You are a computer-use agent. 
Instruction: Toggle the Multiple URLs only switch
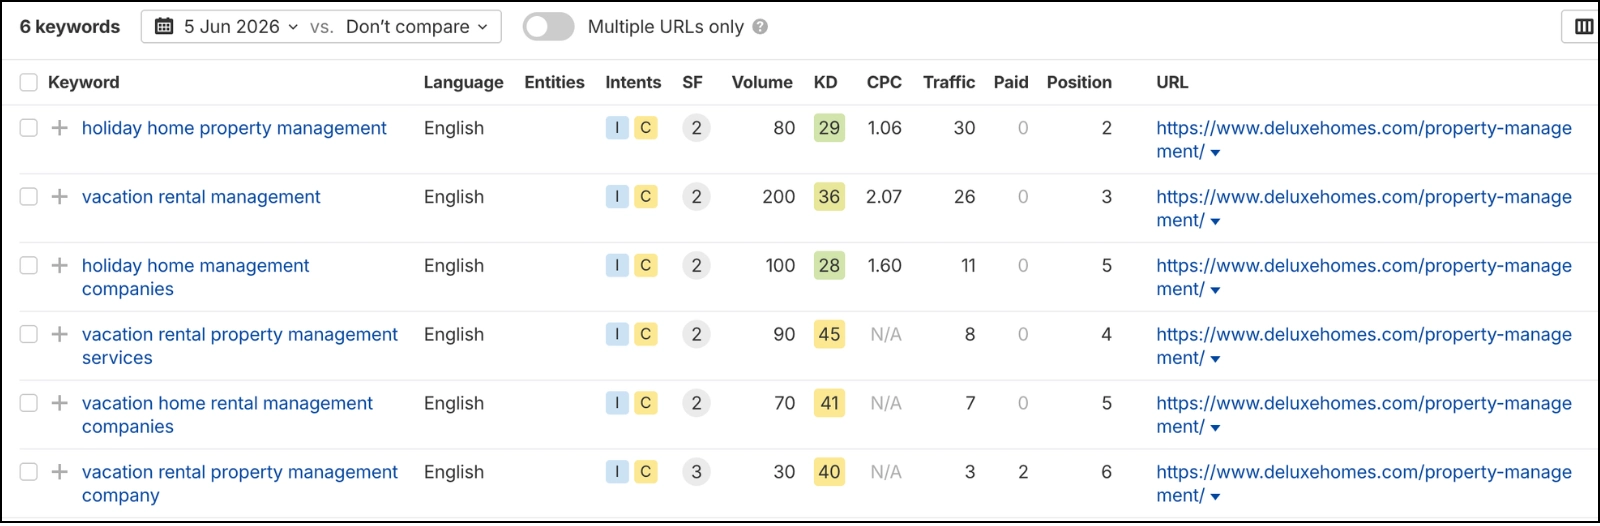pos(549,27)
